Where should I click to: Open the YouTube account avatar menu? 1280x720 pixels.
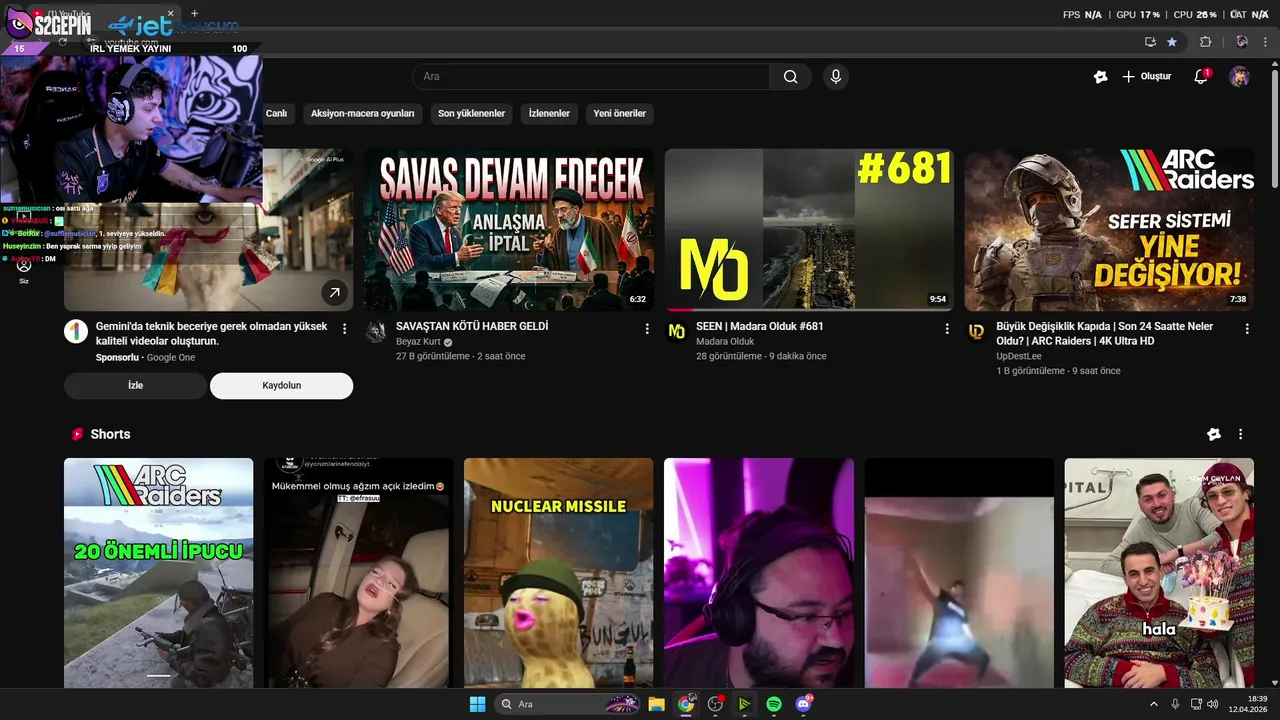pyautogui.click(x=1239, y=77)
